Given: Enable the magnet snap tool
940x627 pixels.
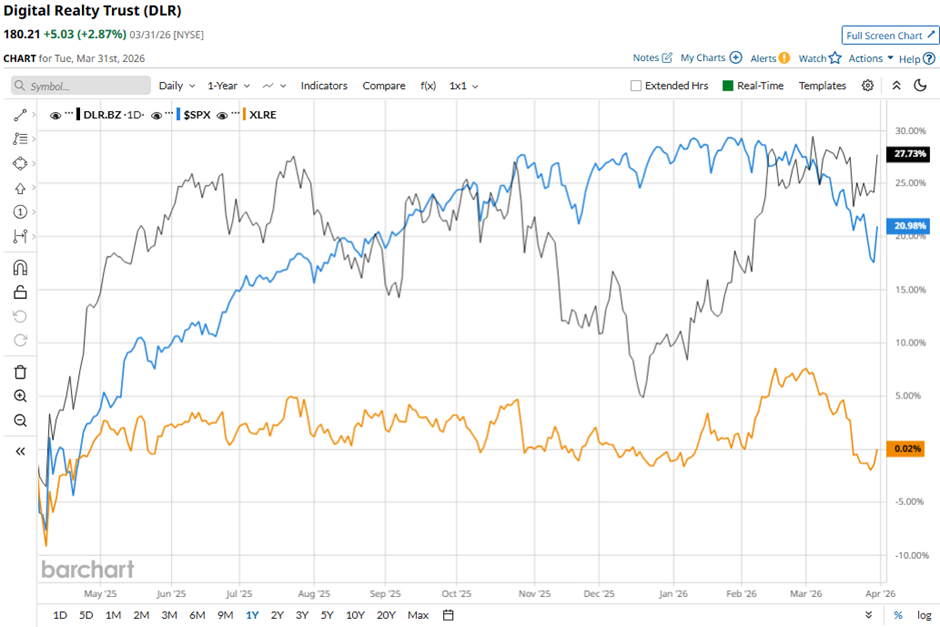Looking at the screenshot, I should tap(20, 268).
